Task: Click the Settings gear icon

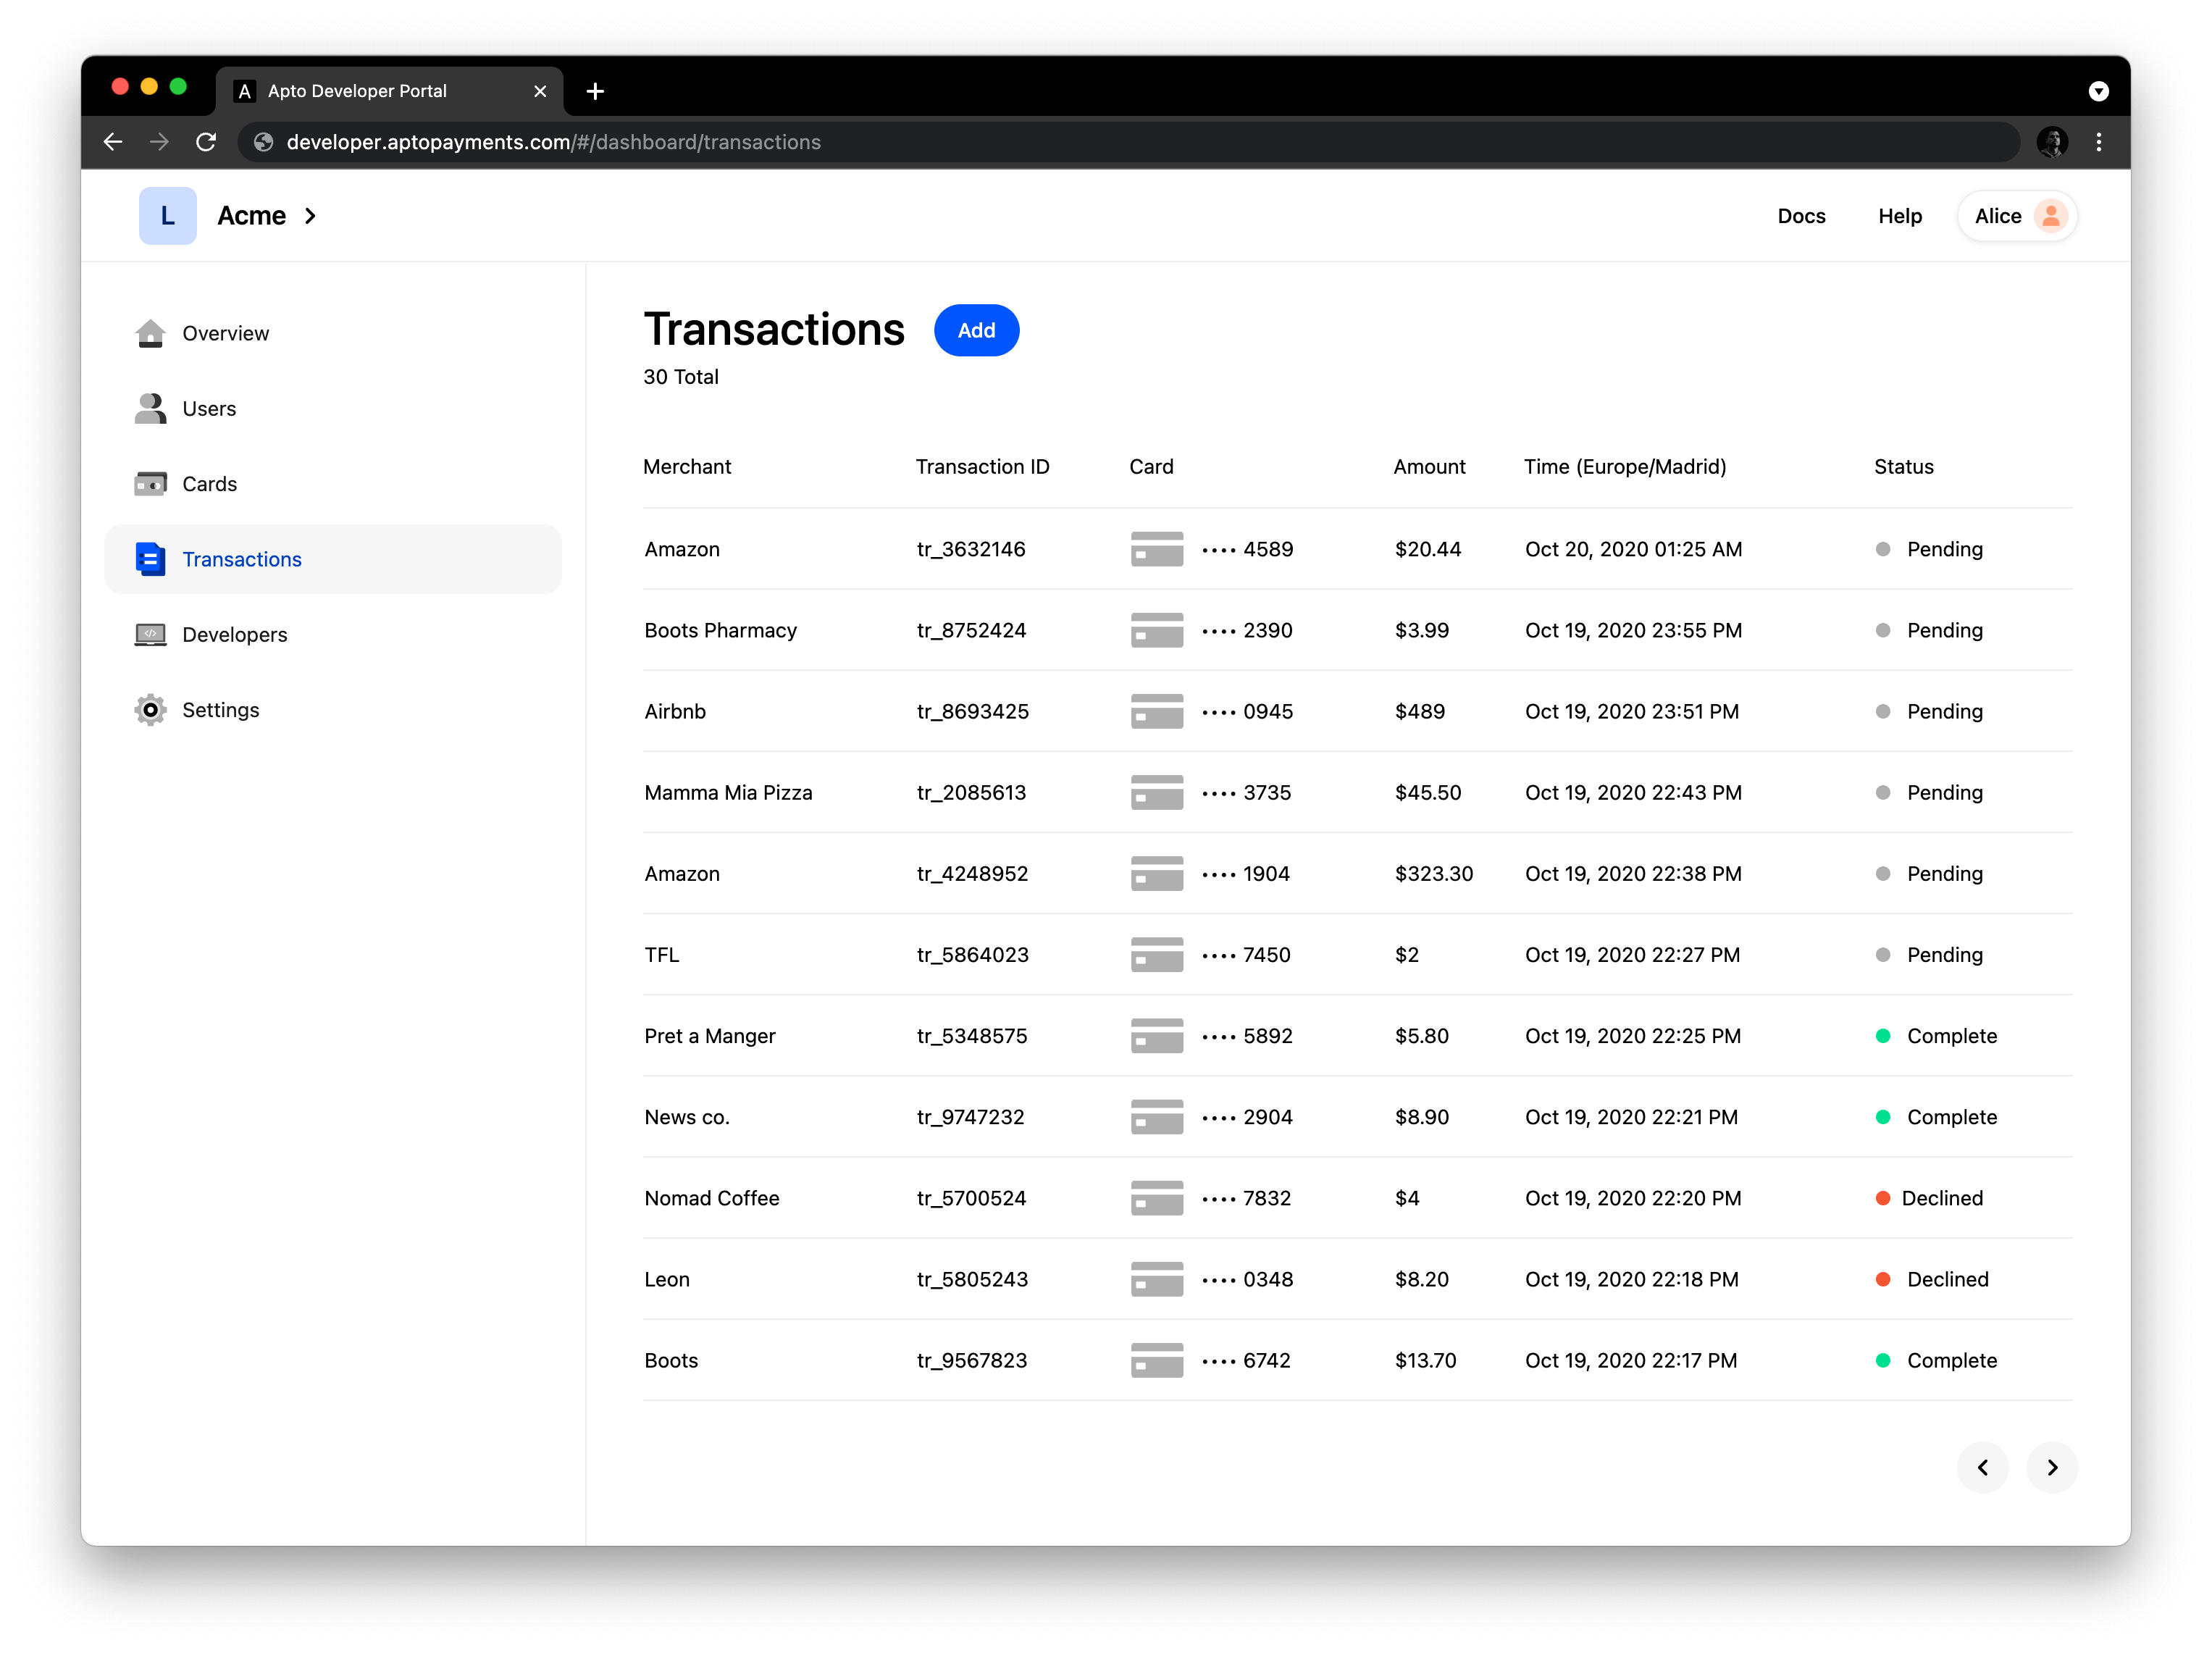Action: [151, 708]
